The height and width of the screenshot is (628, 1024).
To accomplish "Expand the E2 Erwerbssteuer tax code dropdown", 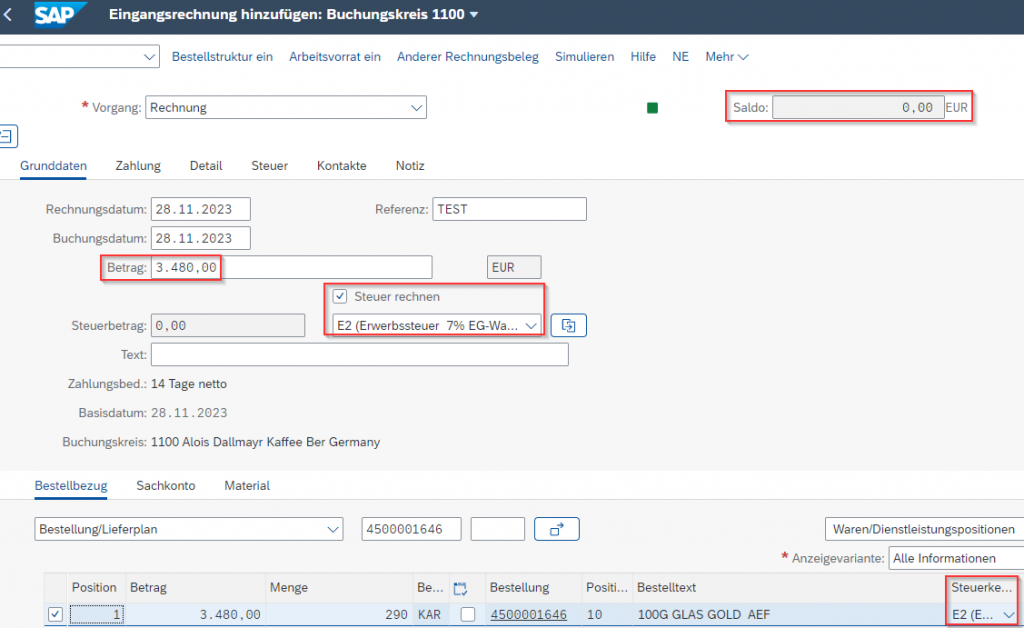I will click(531, 325).
